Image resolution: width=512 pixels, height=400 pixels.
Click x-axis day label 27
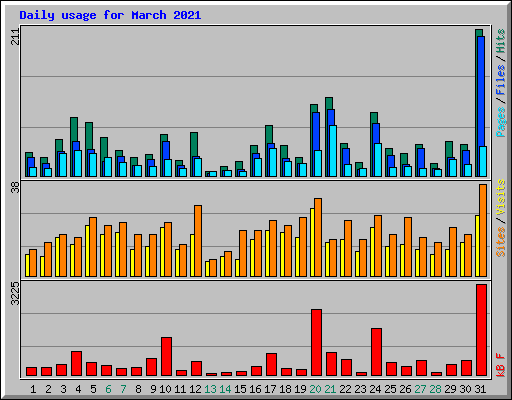(x=420, y=389)
